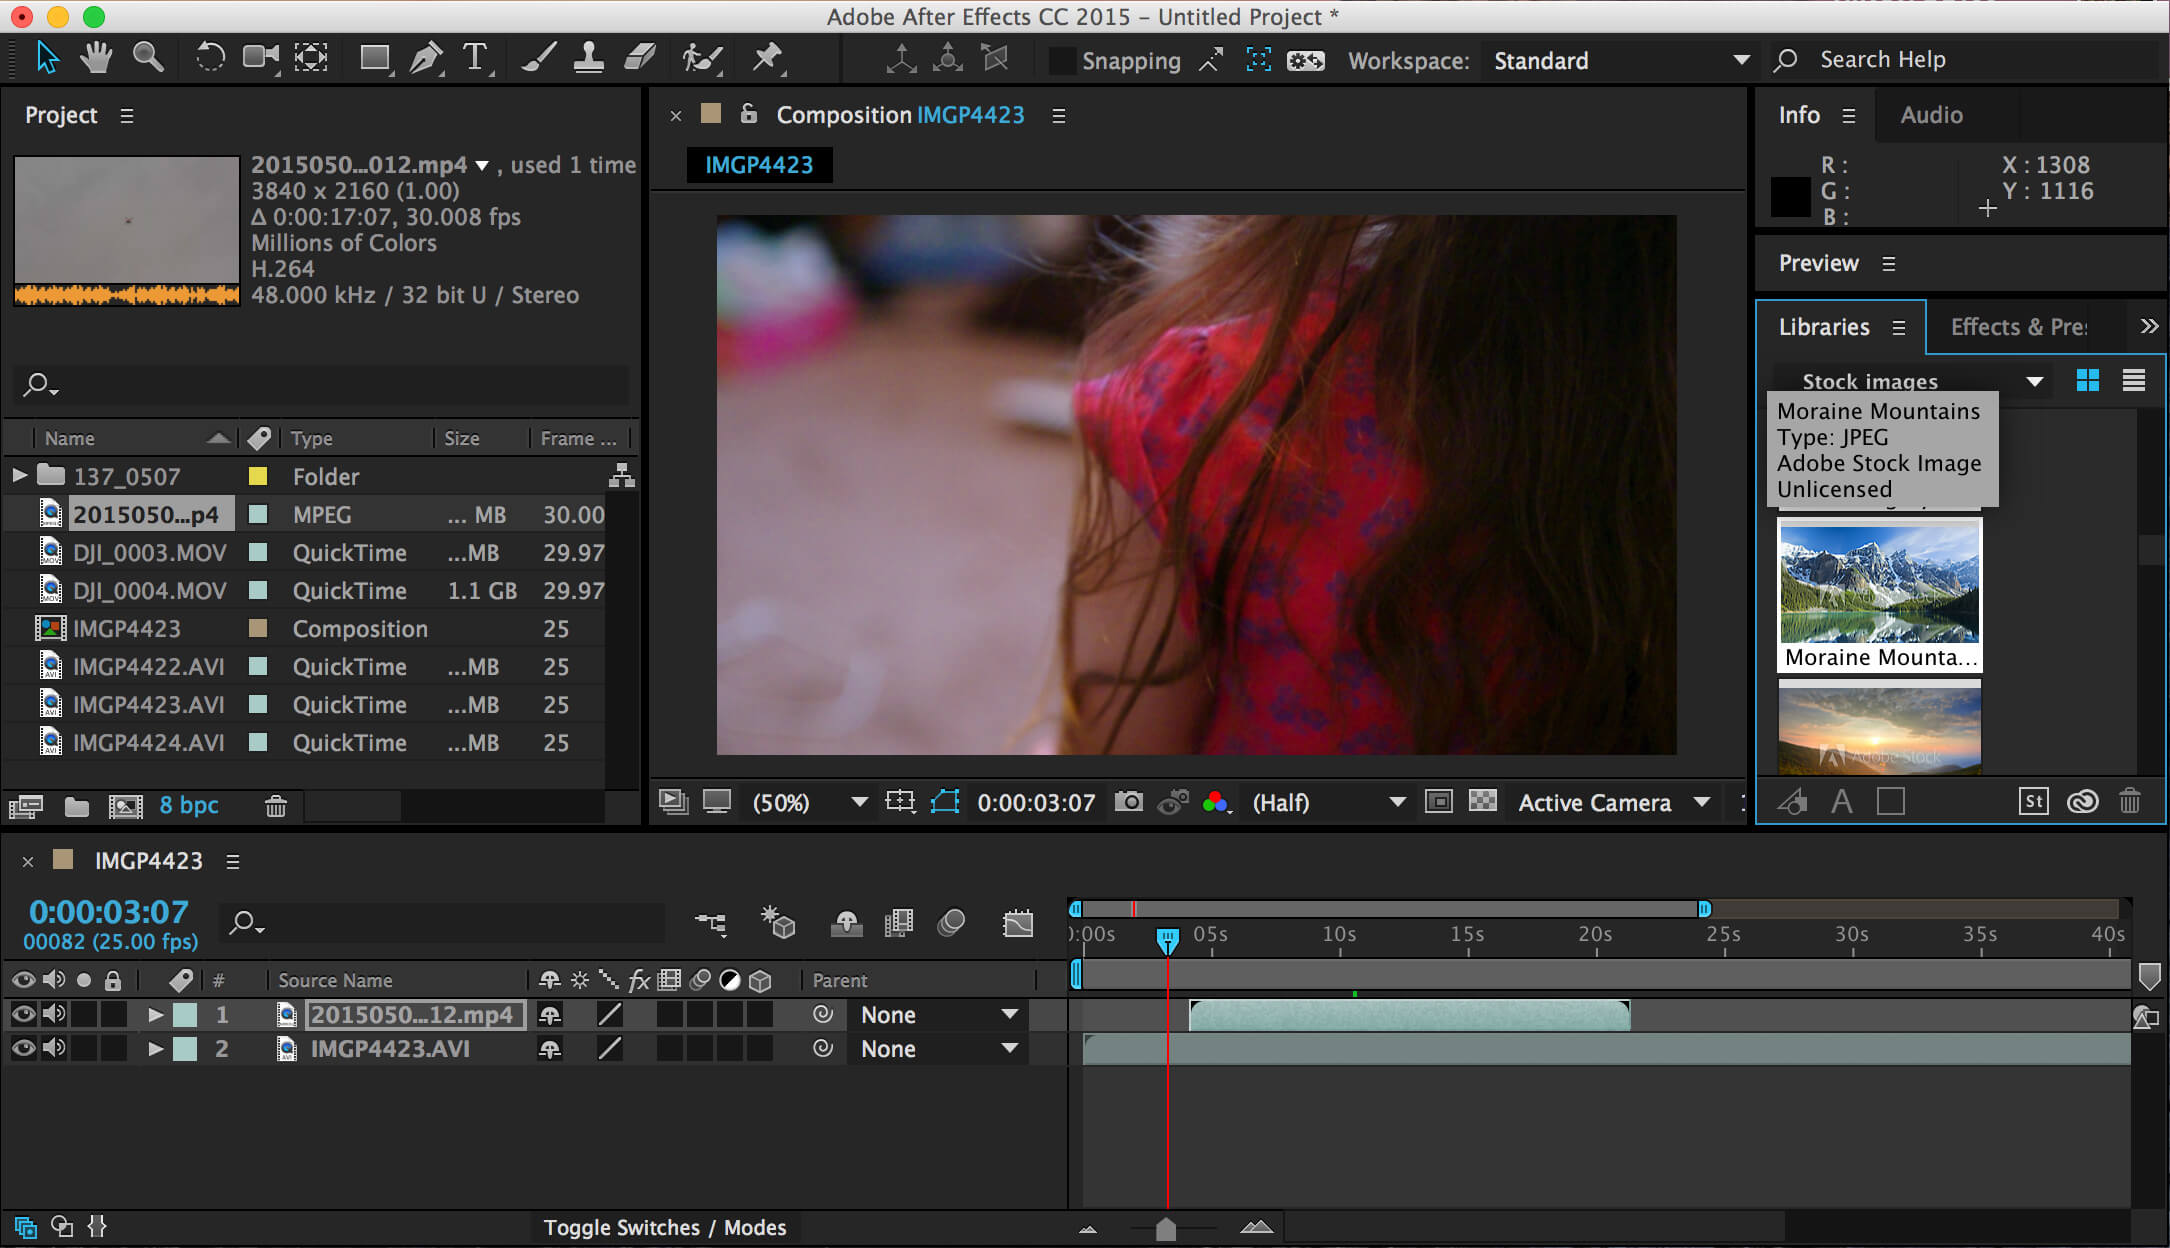Open the Active Camera view dropdown
Screen dimensions: 2170x1248
pyautogui.click(x=1613, y=802)
